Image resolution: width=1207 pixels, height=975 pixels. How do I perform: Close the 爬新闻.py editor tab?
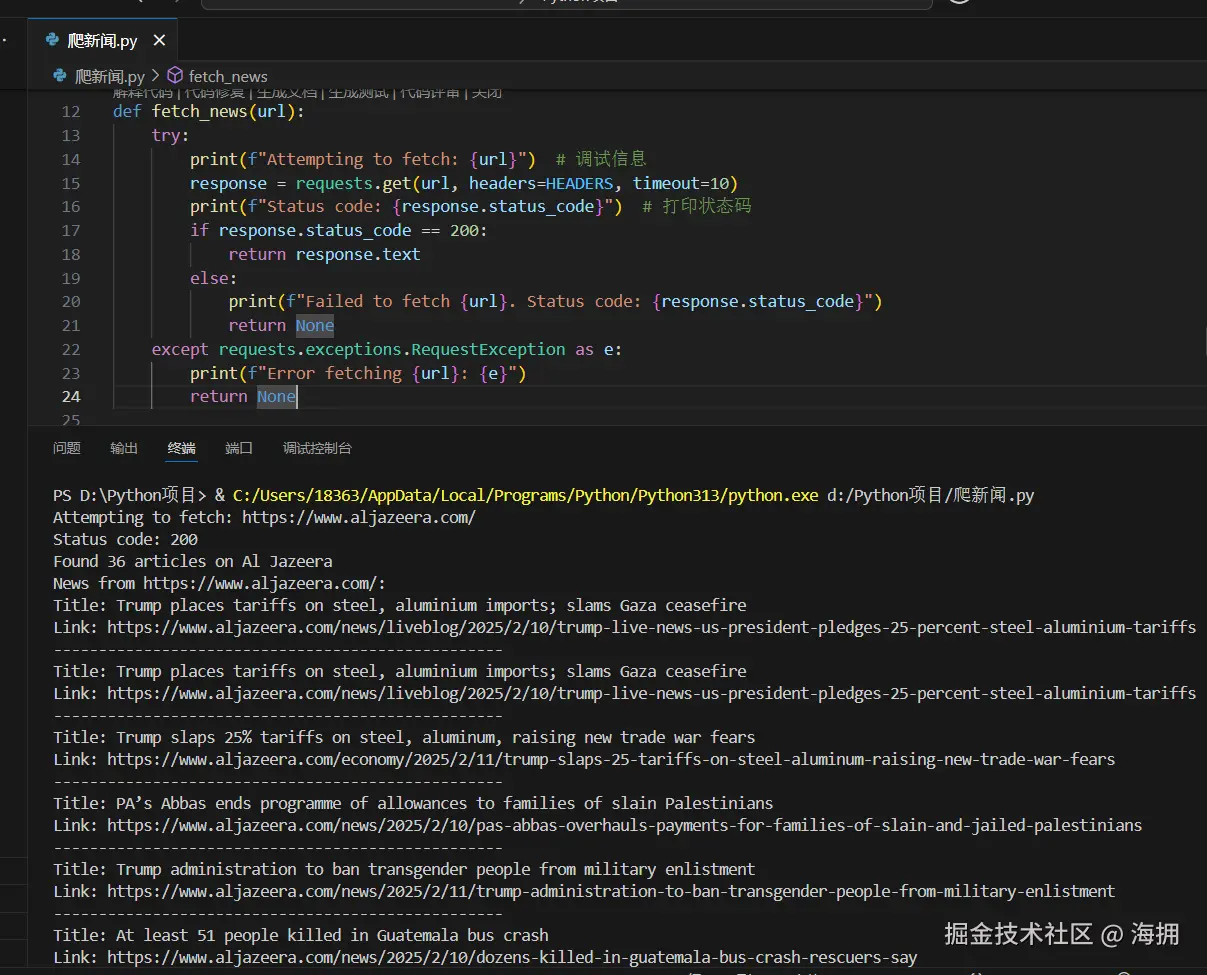pyautogui.click(x=158, y=41)
